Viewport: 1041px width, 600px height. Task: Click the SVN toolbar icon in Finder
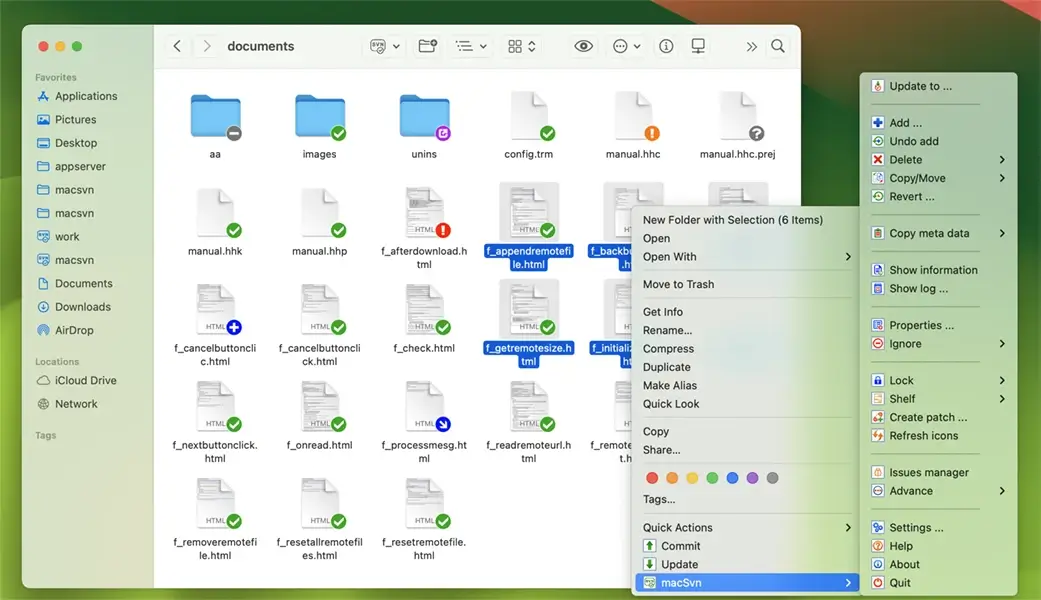point(378,46)
